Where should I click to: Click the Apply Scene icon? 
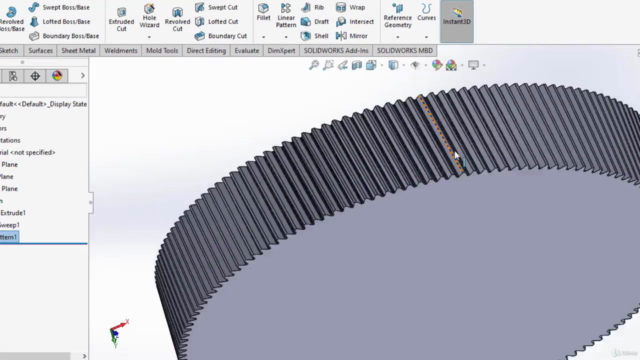click(x=451, y=65)
